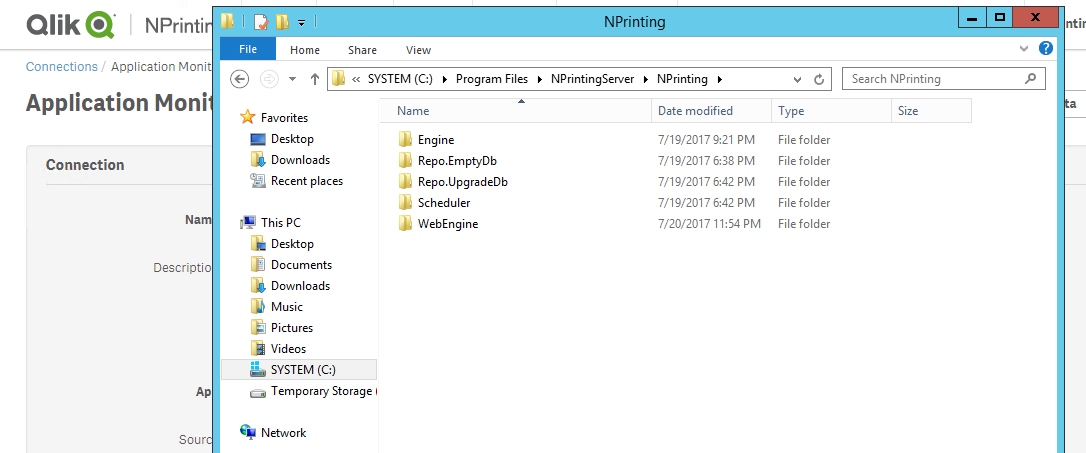1086x453 pixels.
Task: Sort by the Type column header
Action: click(x=831, y=111)
